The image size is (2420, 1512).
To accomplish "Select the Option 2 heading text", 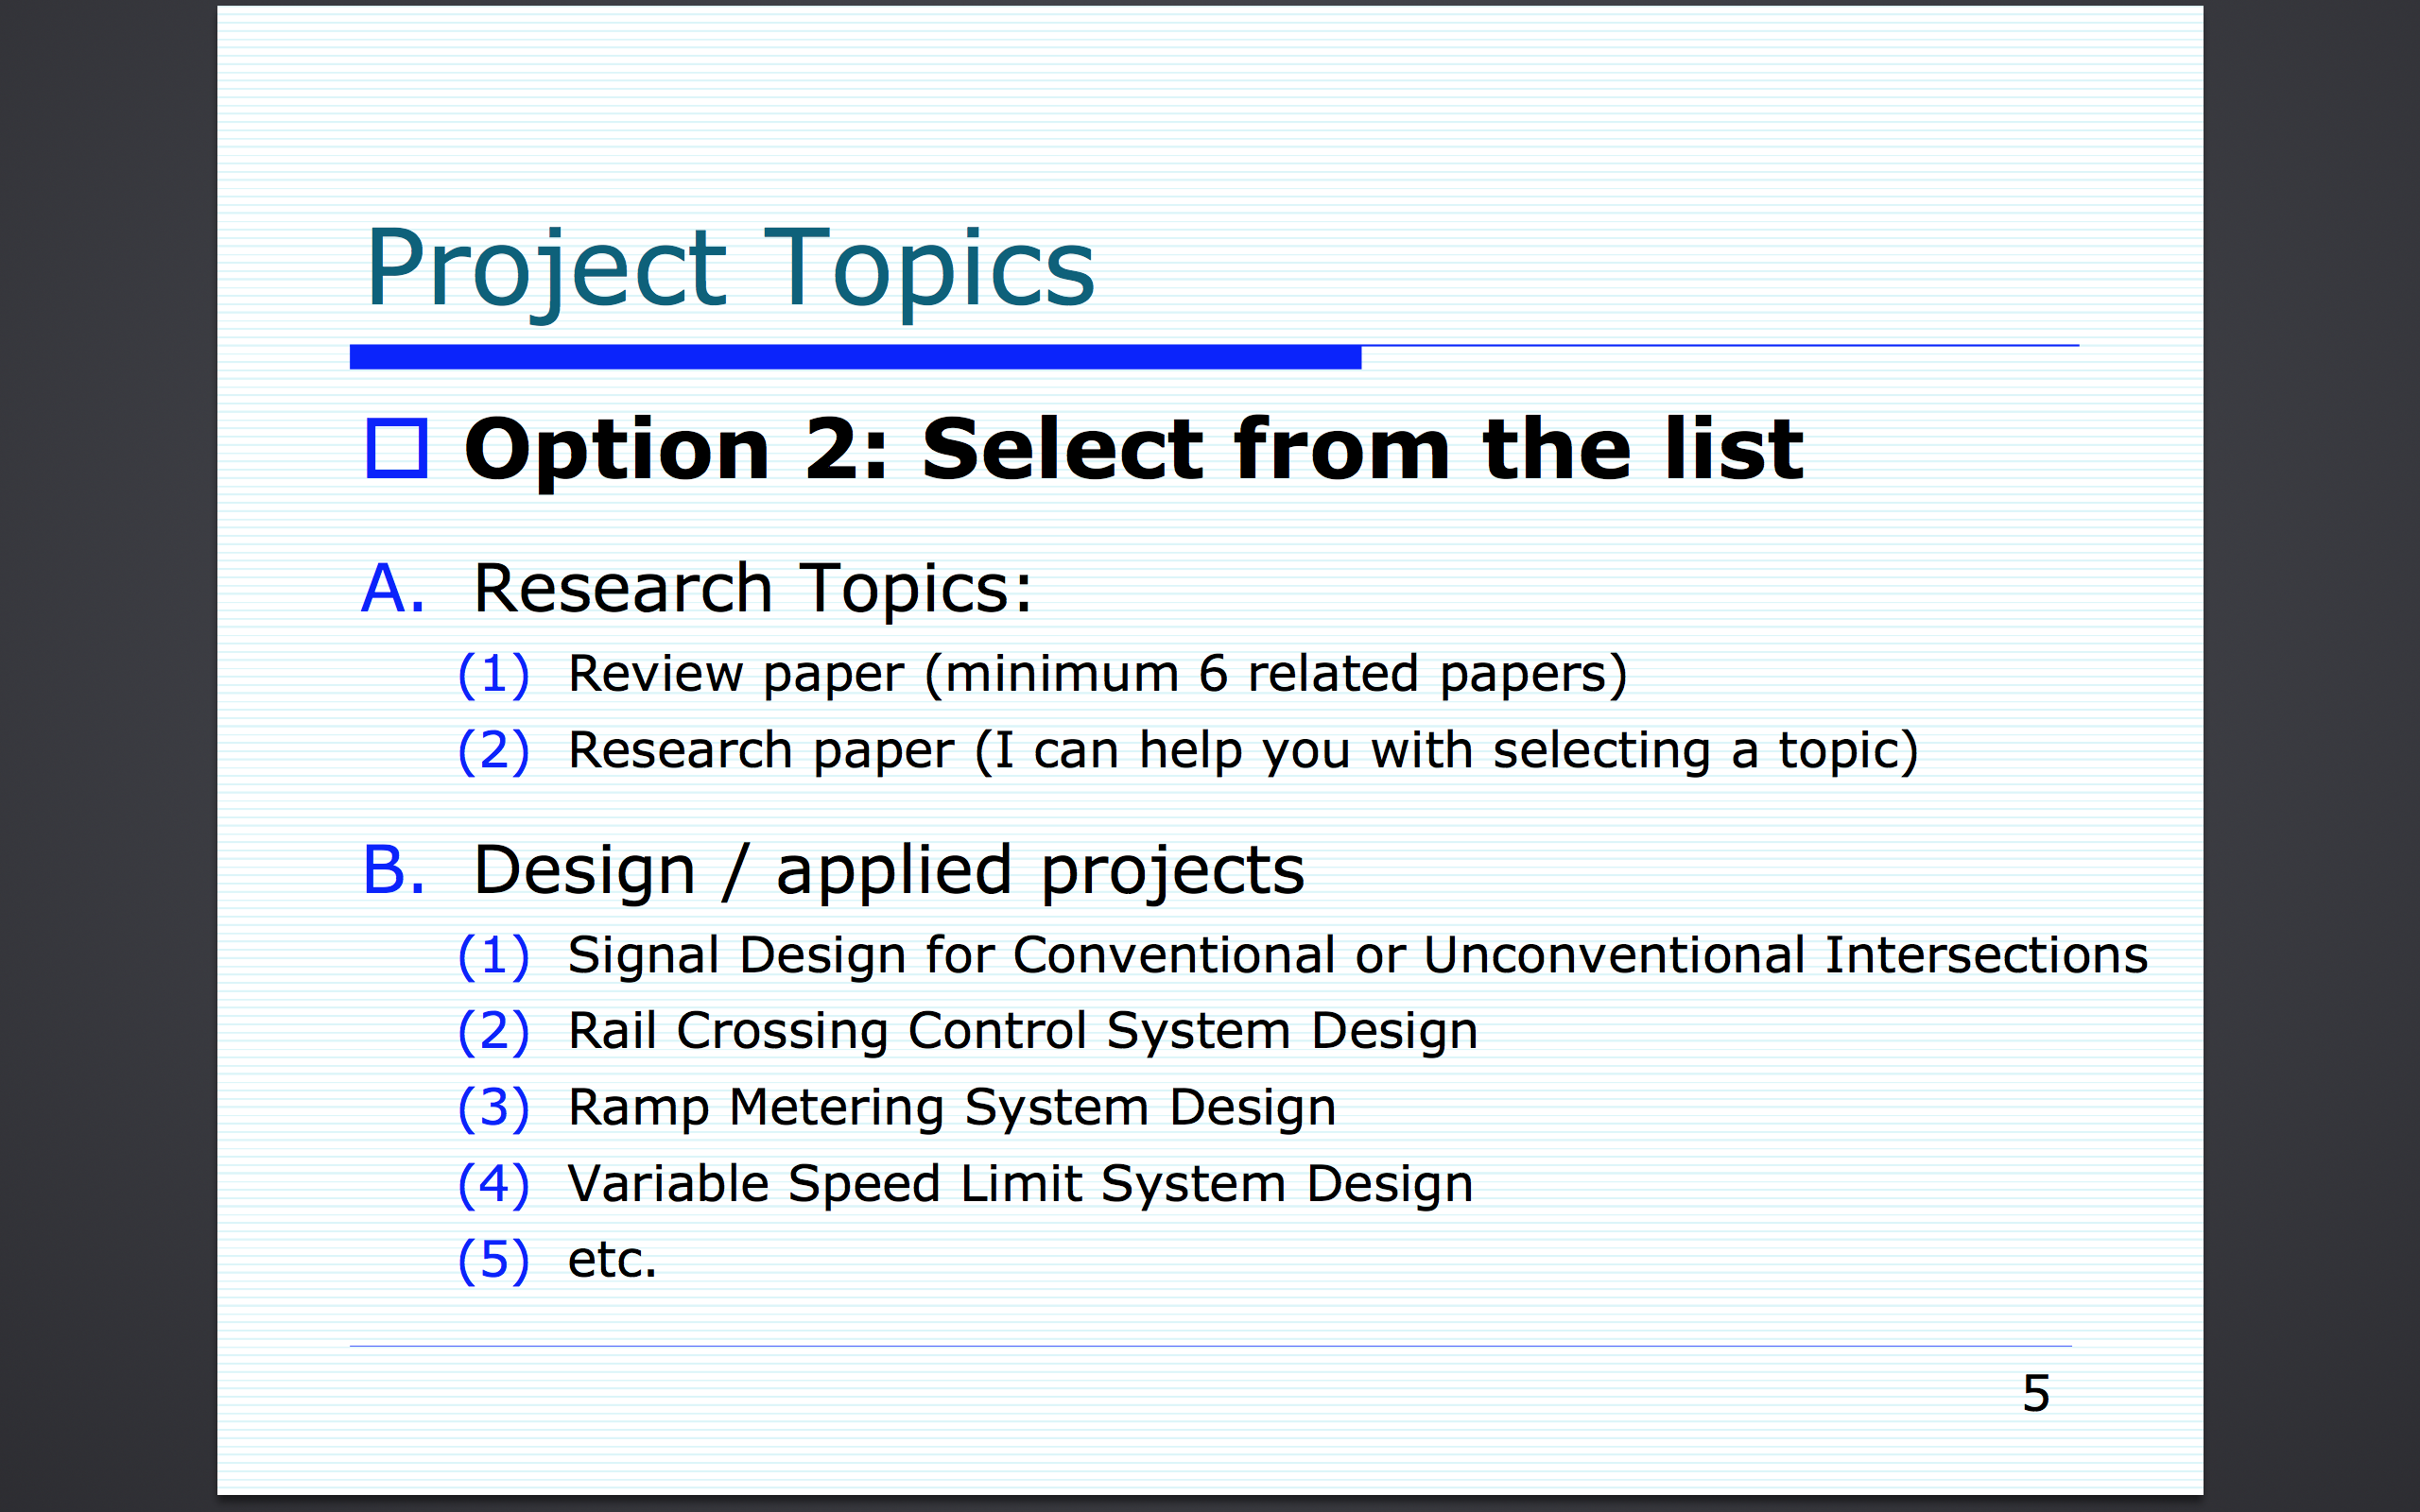I will pos(1134,450).
